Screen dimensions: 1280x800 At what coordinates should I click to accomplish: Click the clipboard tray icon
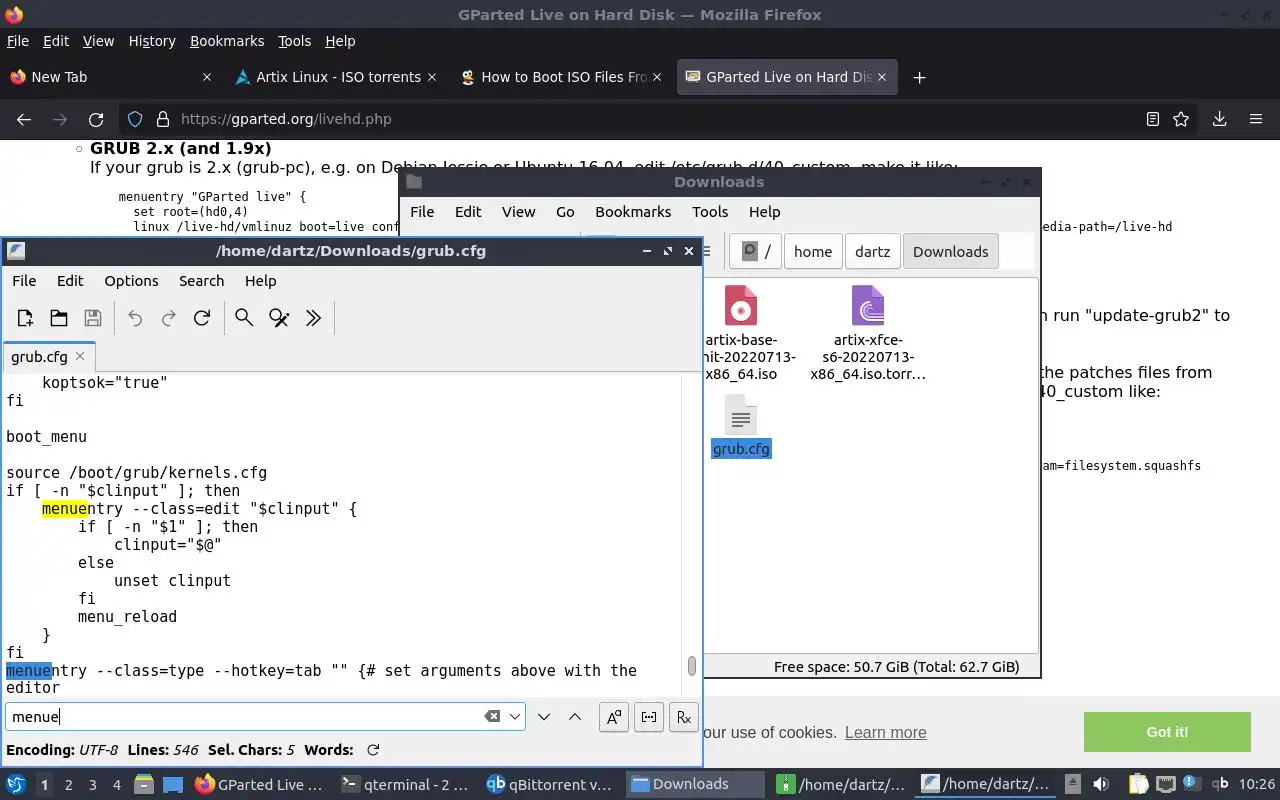(1138, 784)
